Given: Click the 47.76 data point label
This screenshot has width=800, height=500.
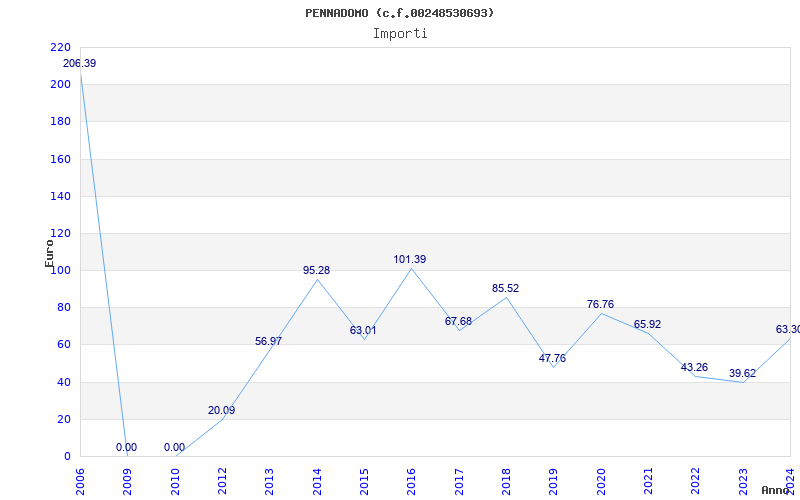Looking at the screenshot, I should tap(553, 358).
